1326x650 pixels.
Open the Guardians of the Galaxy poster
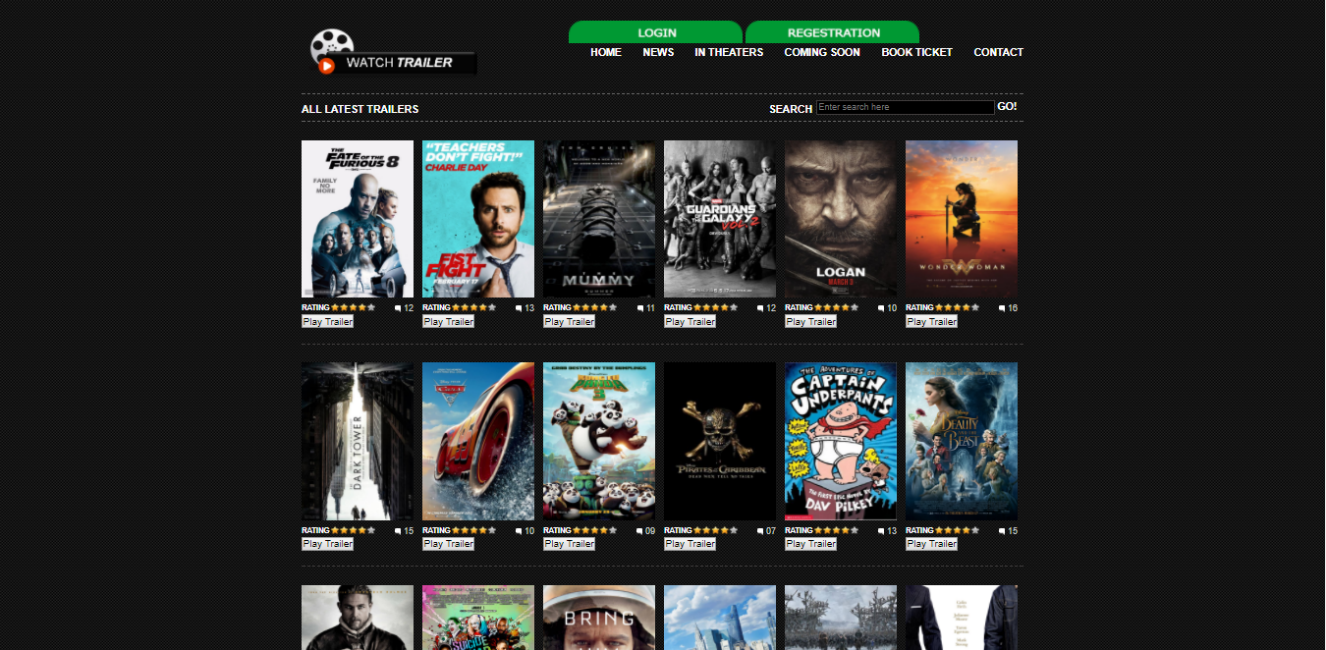point(720,219)
